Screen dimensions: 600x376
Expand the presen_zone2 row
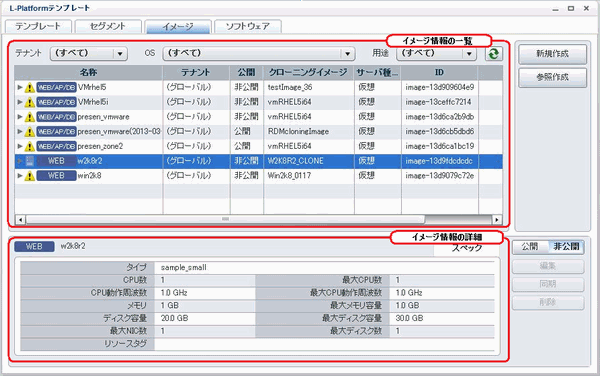[20, 146]
